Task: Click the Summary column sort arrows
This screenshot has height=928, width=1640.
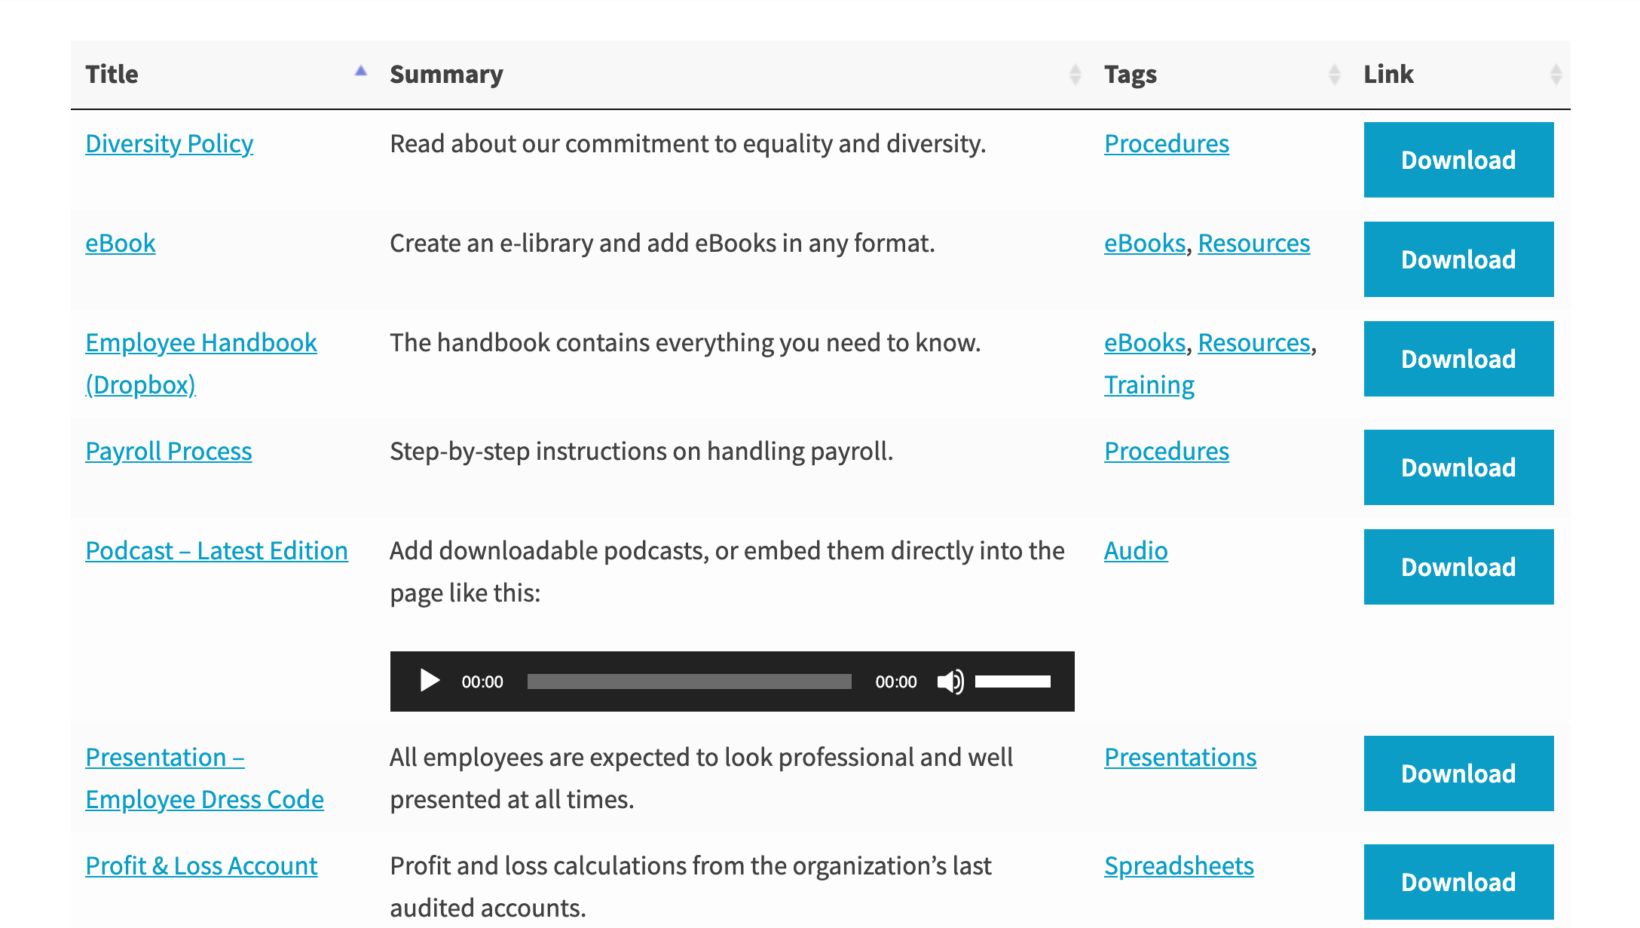Action: (1075, 73)
